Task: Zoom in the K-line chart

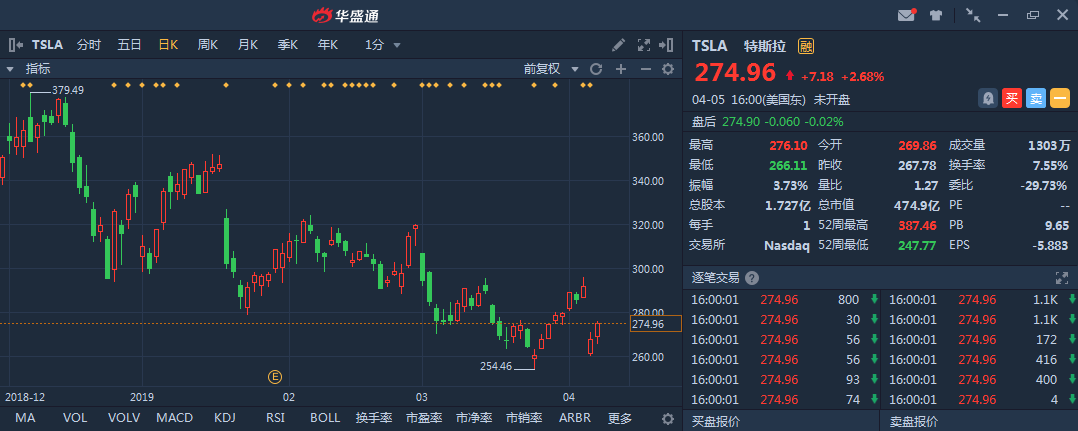Action: pos(621,69)
